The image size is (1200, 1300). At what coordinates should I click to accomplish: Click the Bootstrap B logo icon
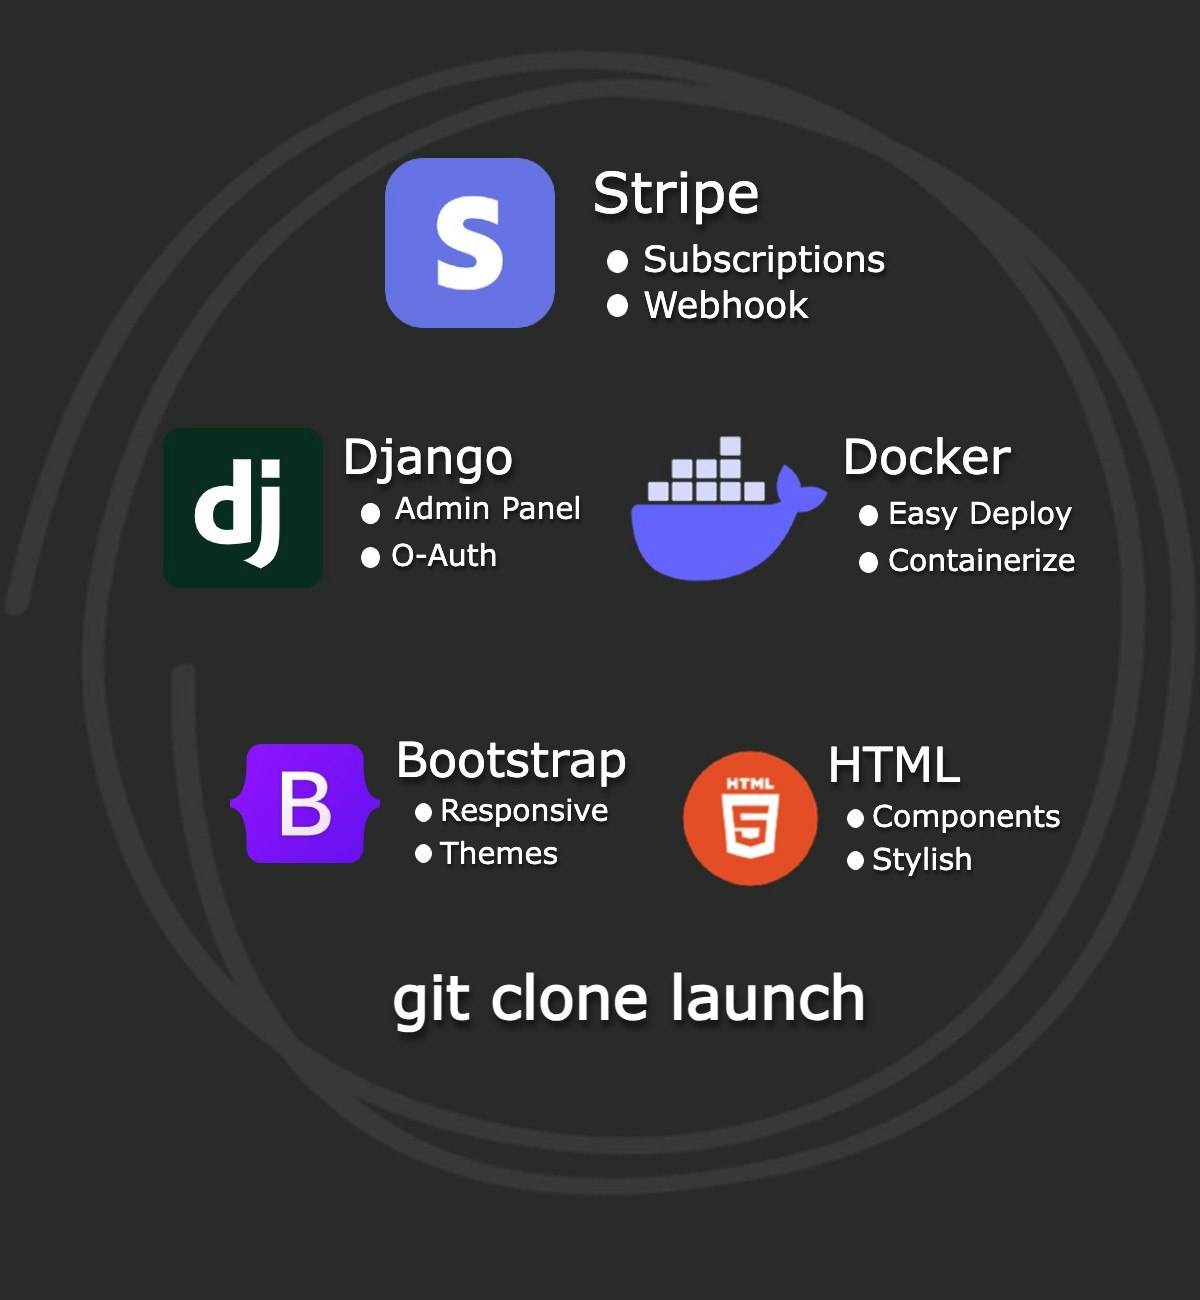tap(305, 803)
